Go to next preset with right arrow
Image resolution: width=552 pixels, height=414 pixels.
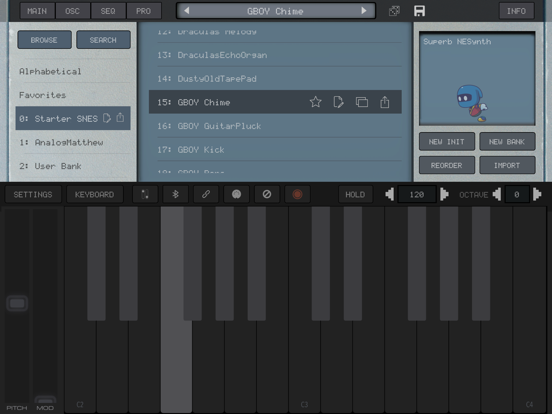[364, 11]
